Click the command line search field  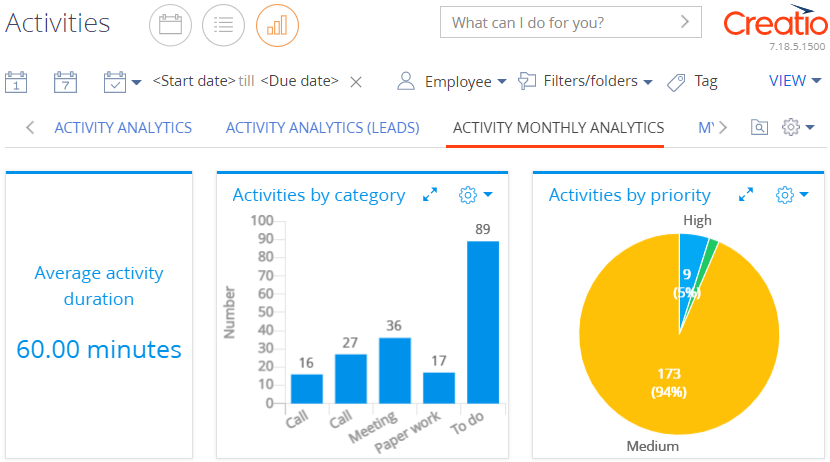pos(571,22)
